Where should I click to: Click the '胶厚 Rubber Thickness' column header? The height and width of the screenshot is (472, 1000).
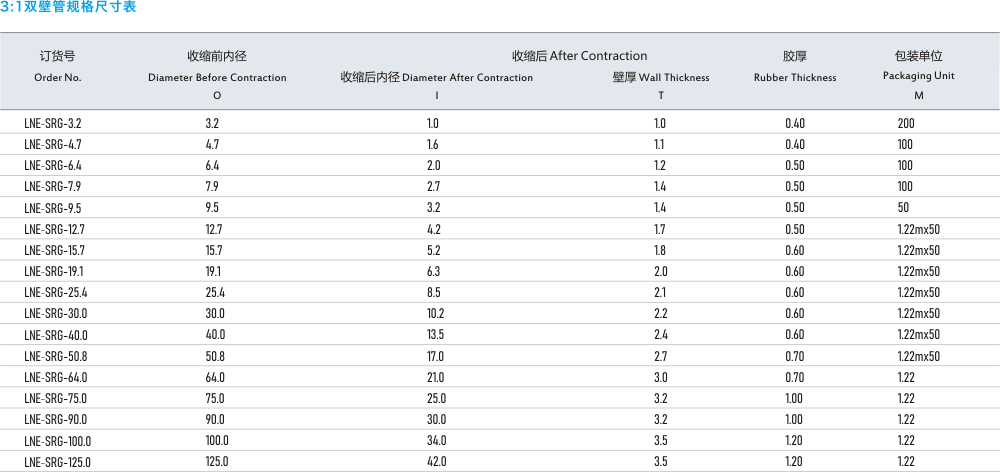point(795,66)
